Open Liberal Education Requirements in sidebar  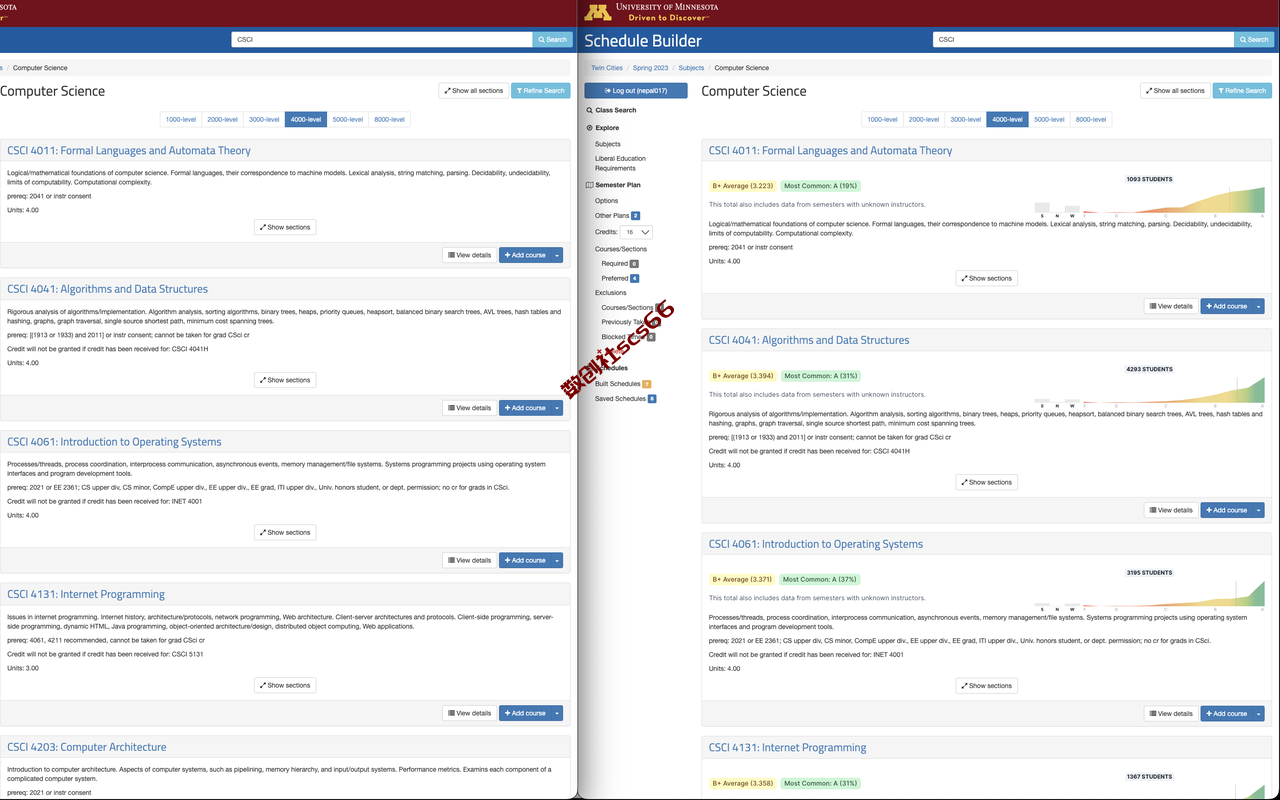[x=620, y=163]
